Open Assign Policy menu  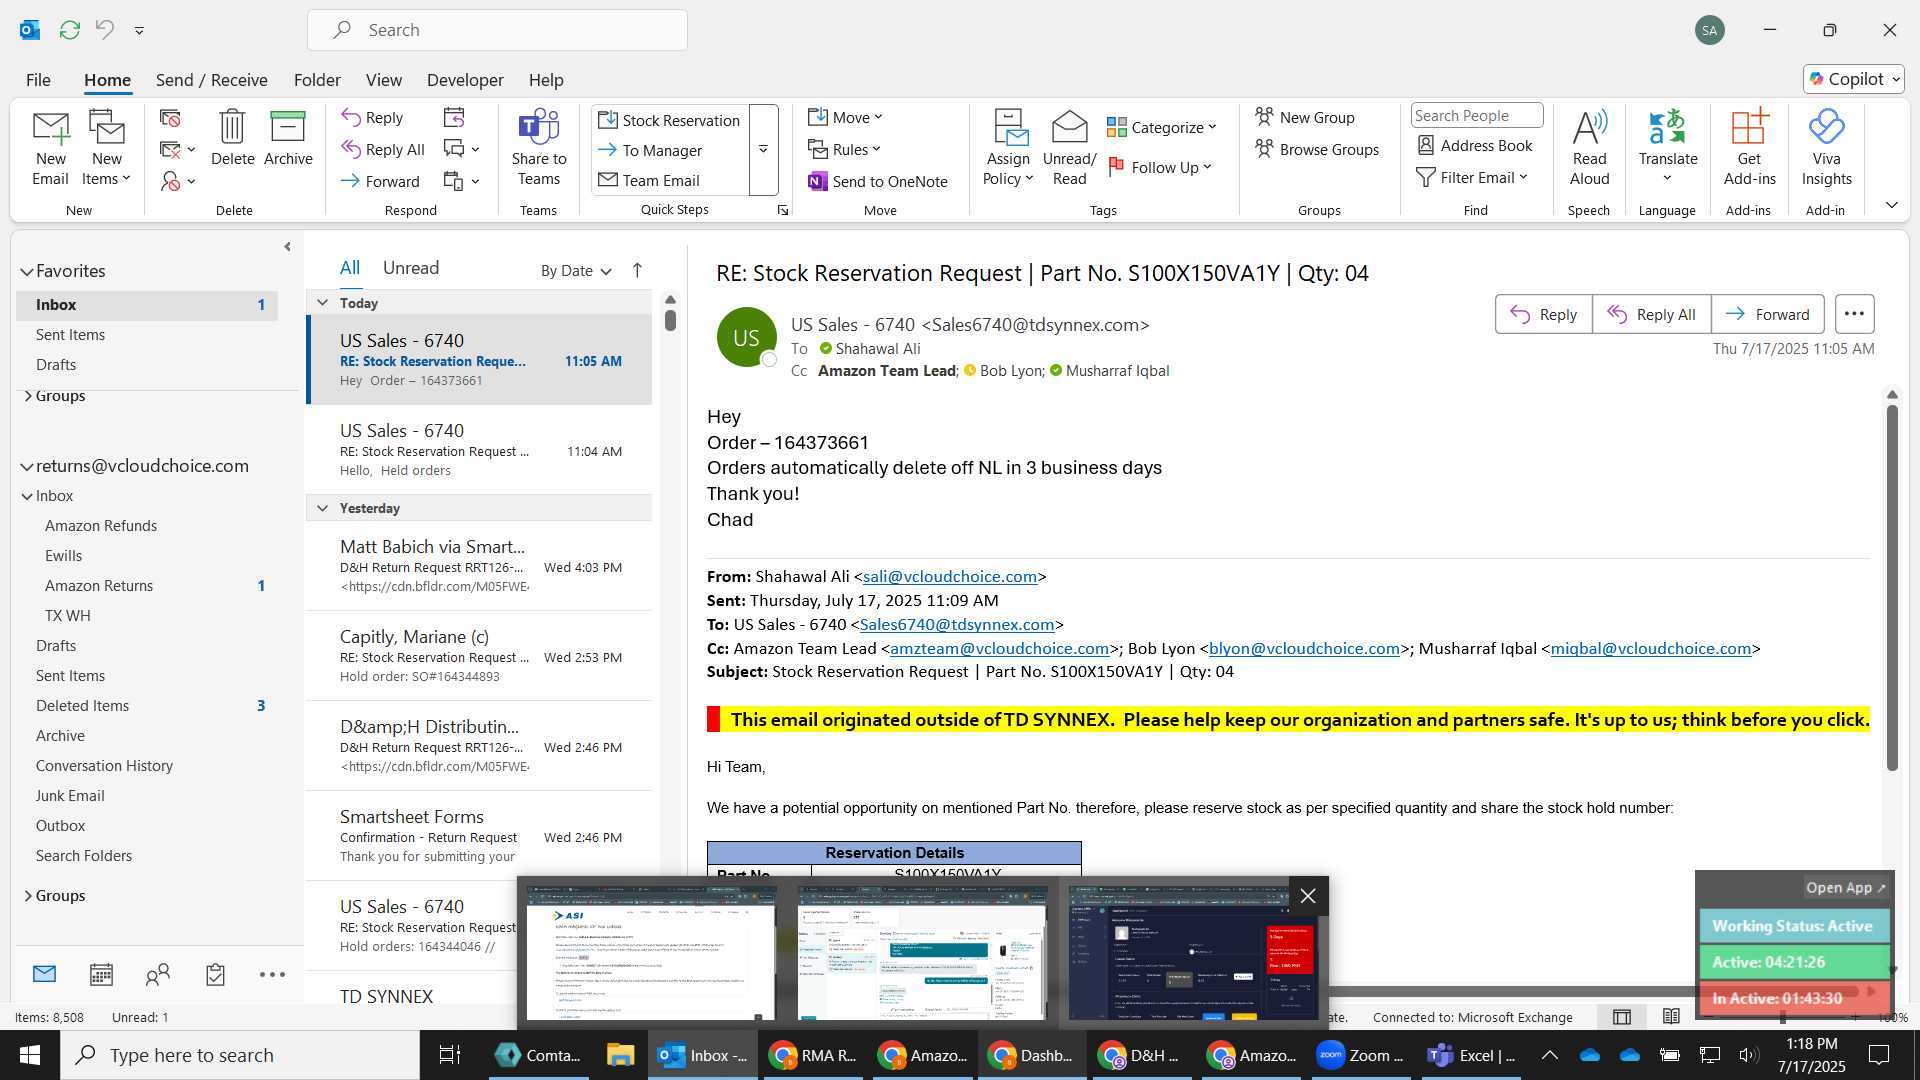click(1008, 148)
